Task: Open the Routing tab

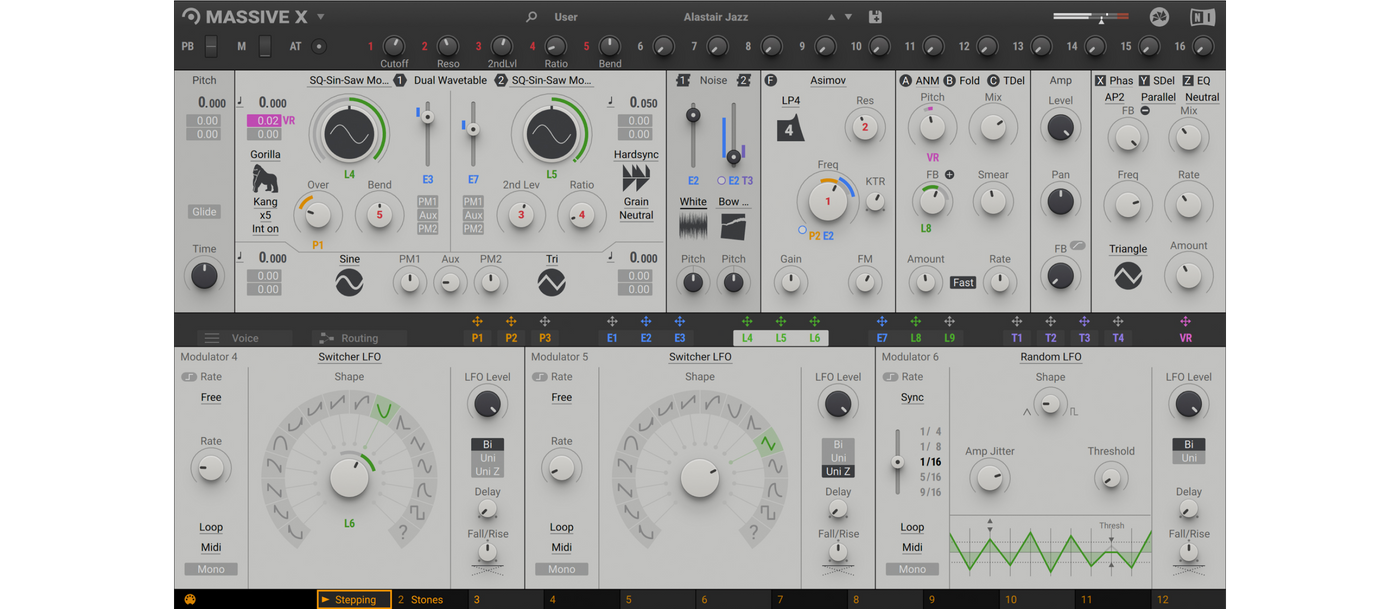Action: point(360,338)
